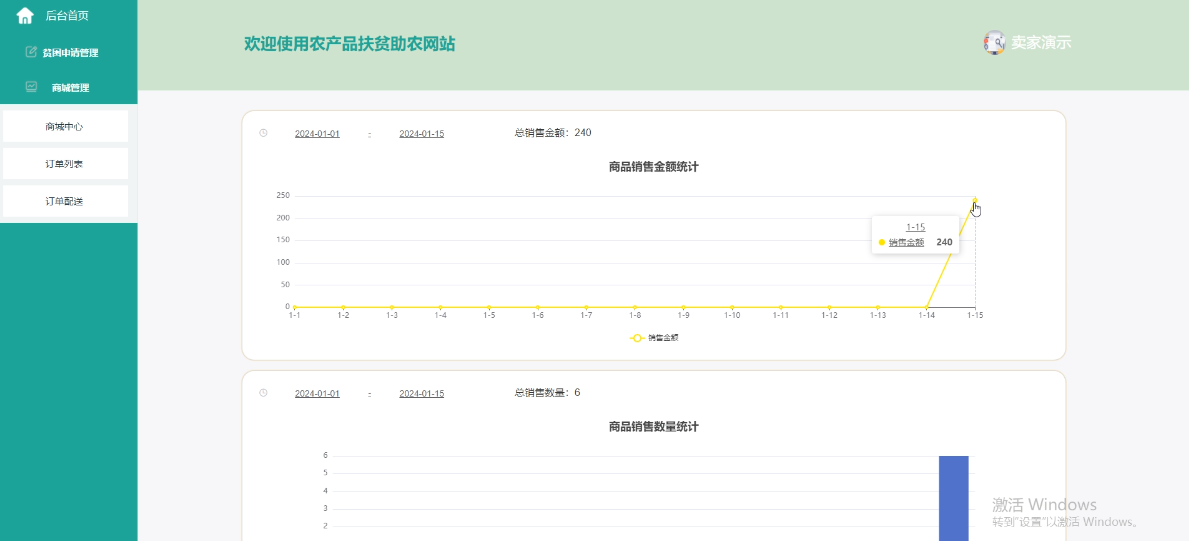Click the 1-1 data point on line chart
The width and height of the screenshot is (1189, 541).
(x=294, y=307)
